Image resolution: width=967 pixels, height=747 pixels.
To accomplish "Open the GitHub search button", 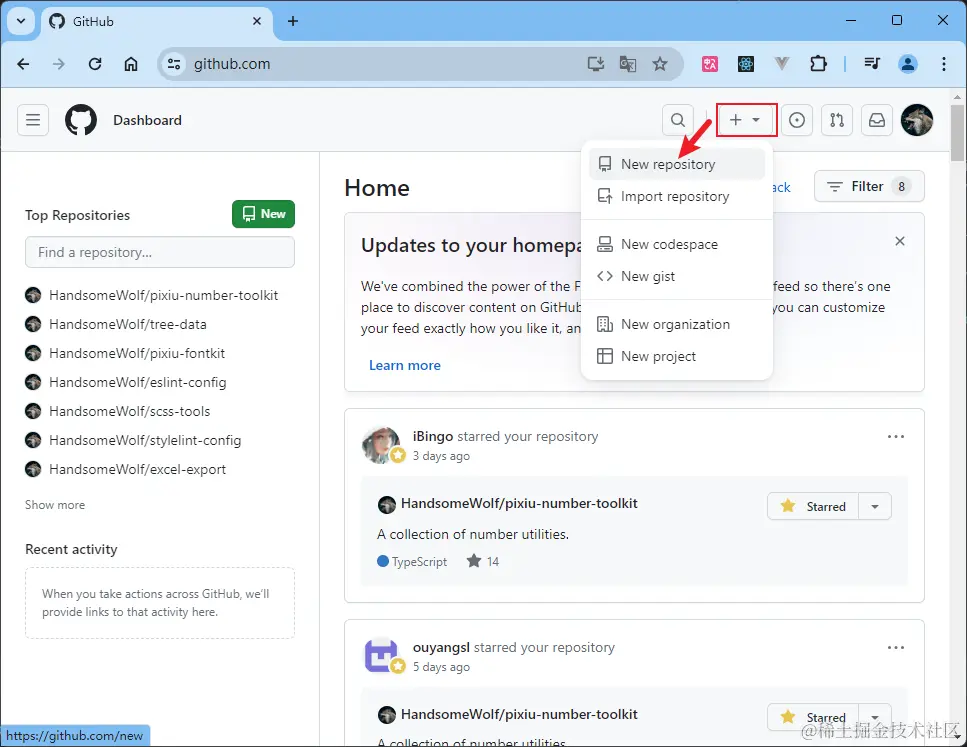I will point(678,120).
